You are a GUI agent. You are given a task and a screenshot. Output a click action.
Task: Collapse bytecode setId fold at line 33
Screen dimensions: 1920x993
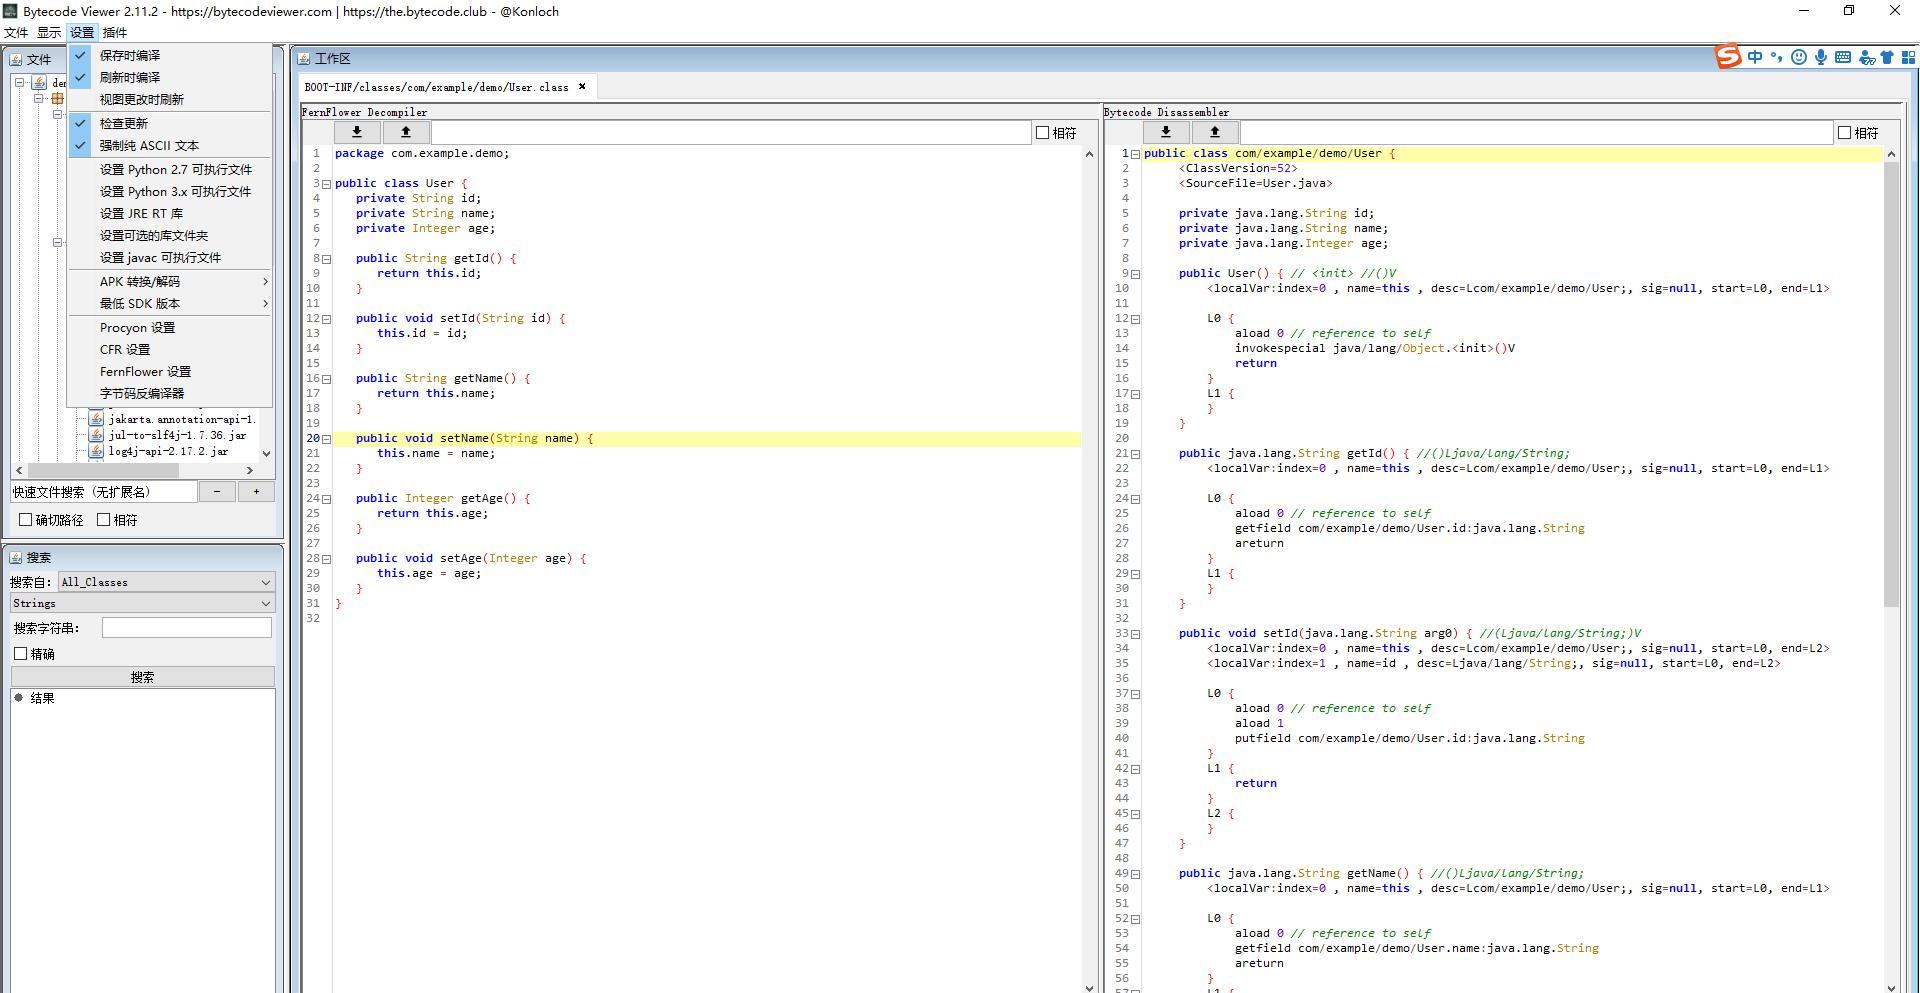coord(1136,634)
